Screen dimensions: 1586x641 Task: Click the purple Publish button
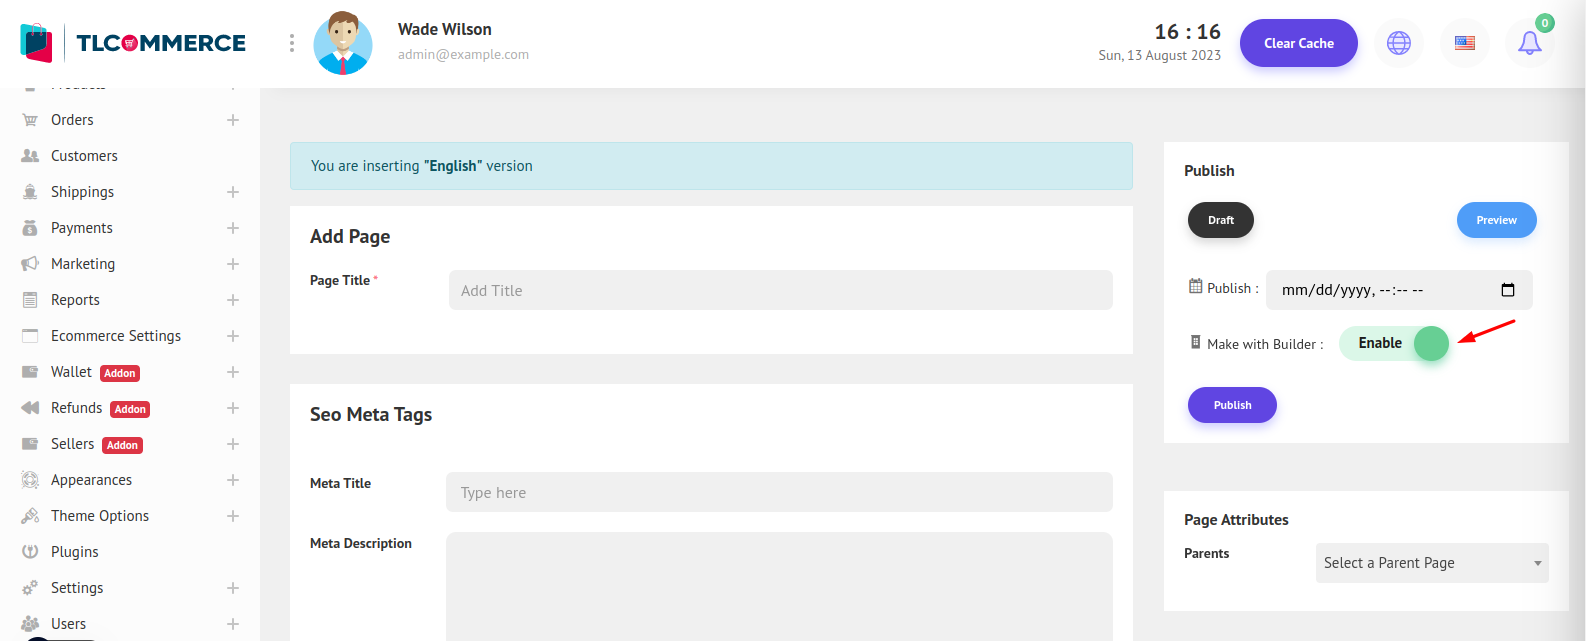(1232, 405)
